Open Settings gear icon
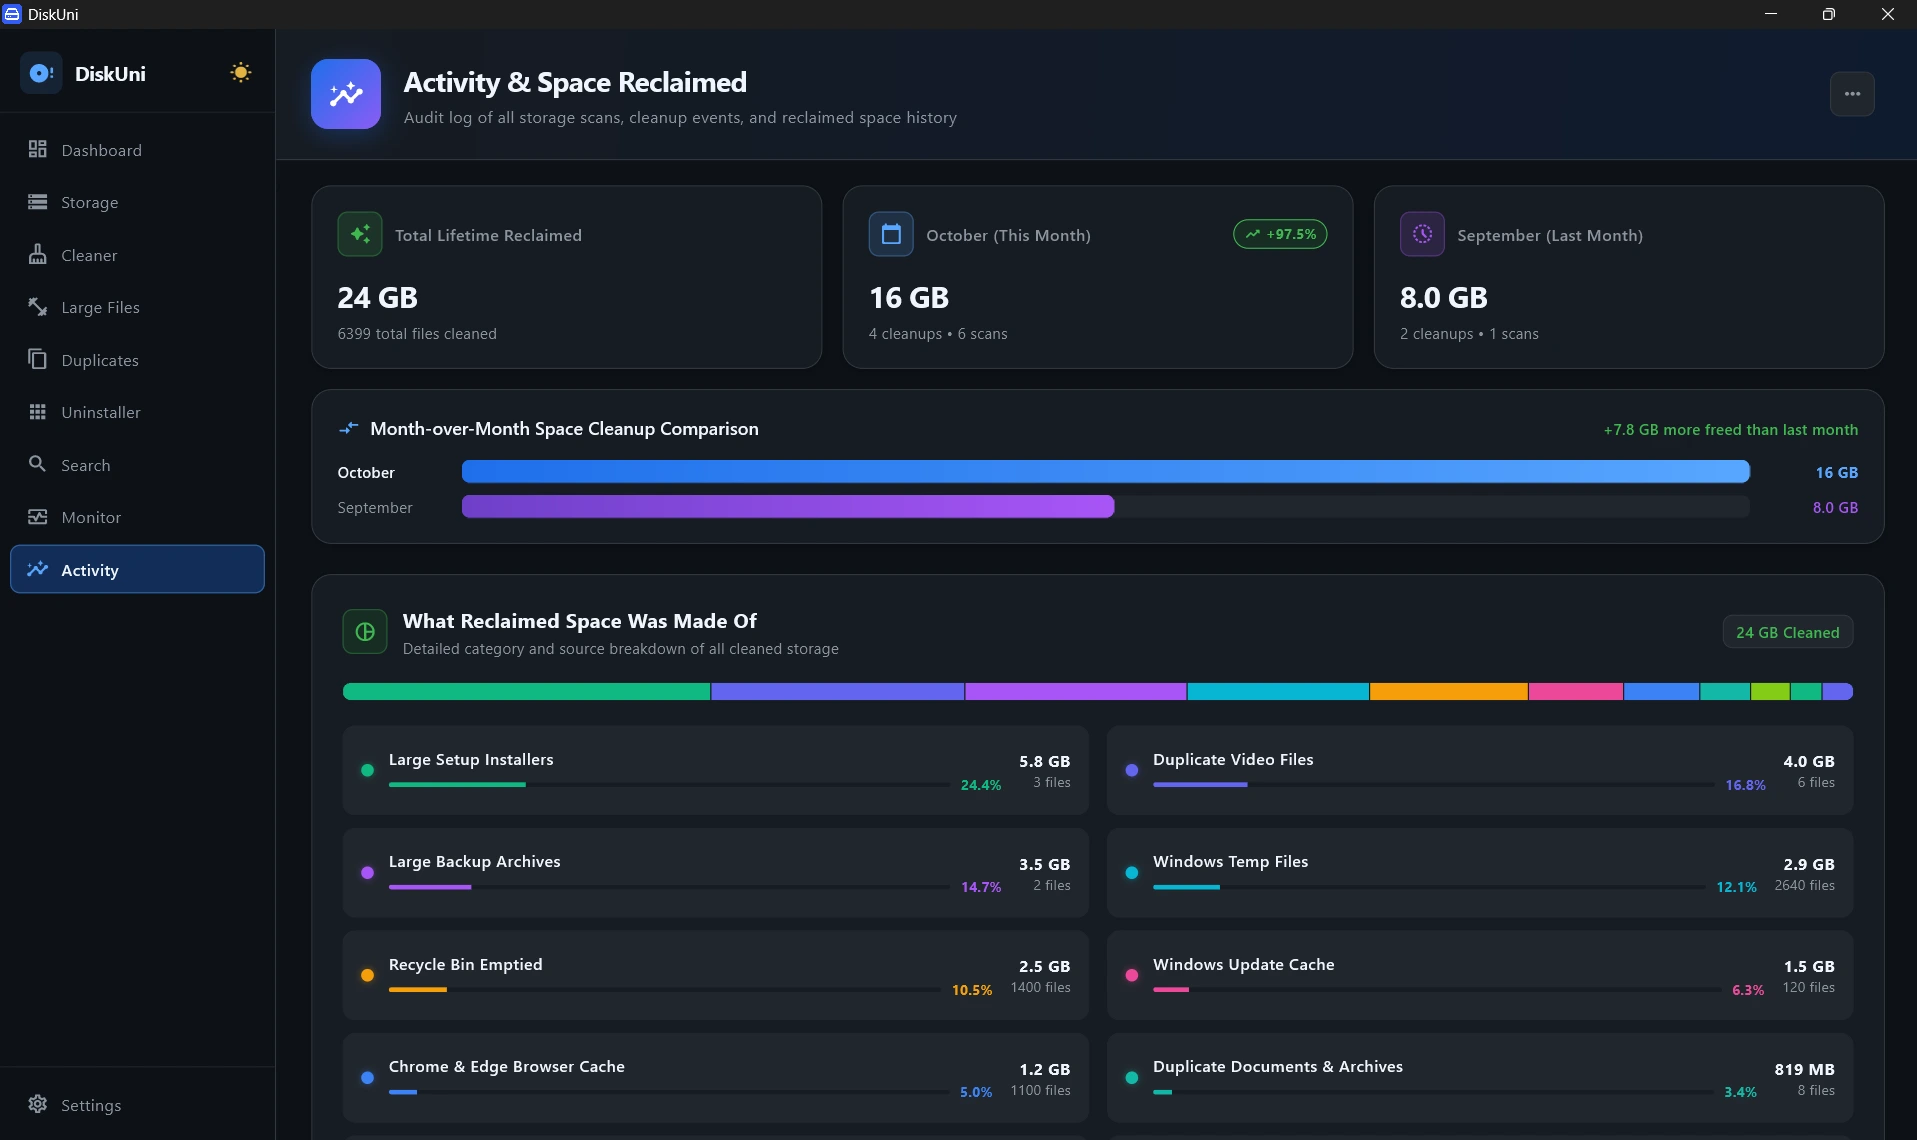The height and width of the screenshot is (1140, 1917). (x=38, y=1104)
